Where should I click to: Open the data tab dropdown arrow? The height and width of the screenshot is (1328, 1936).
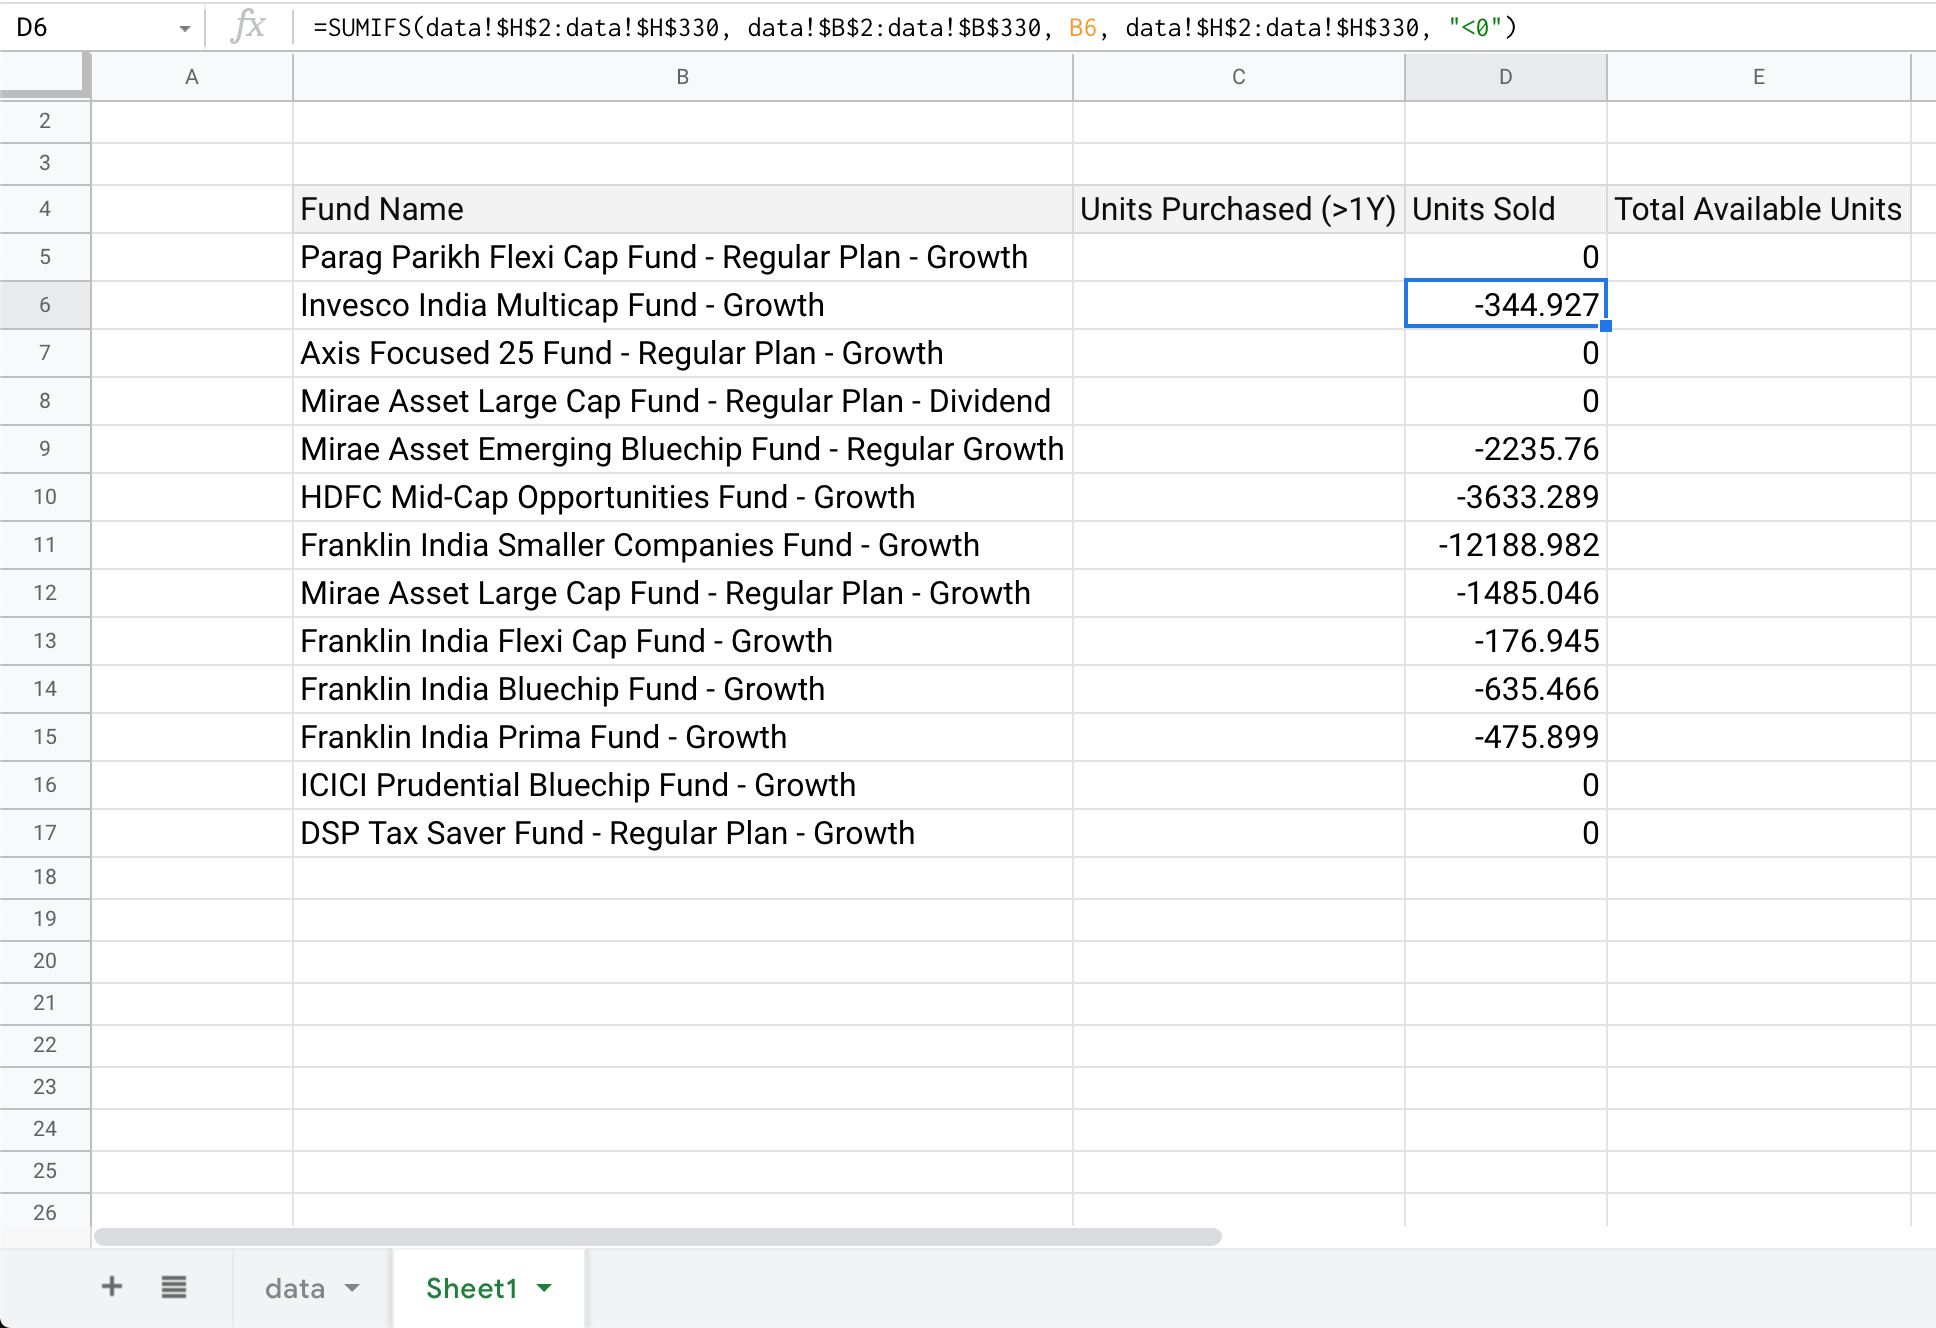(x=352, y=1288)
